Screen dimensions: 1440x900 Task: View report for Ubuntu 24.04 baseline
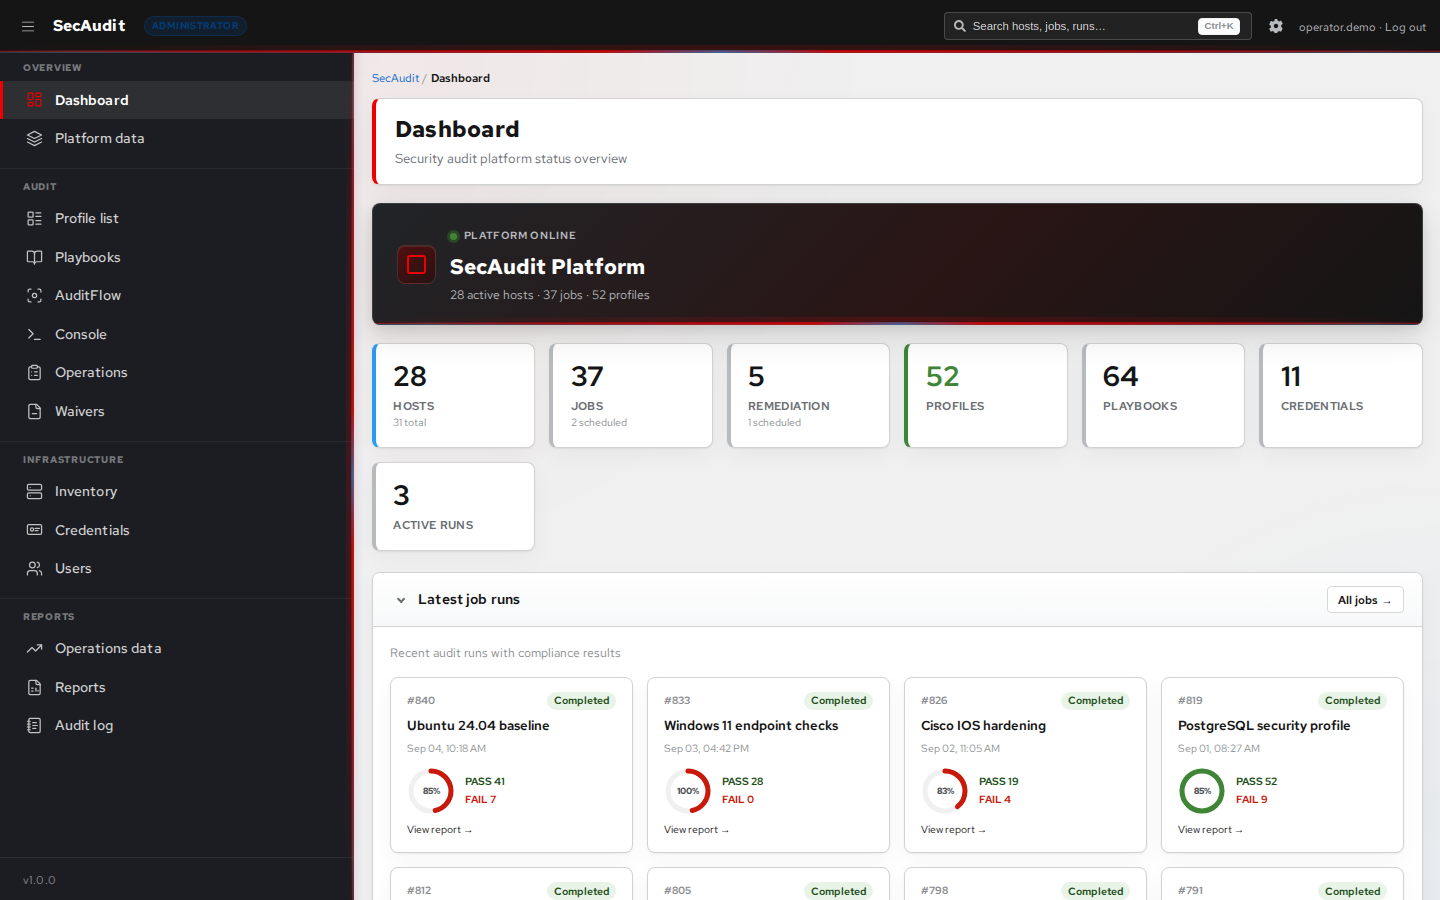[439, 830]
